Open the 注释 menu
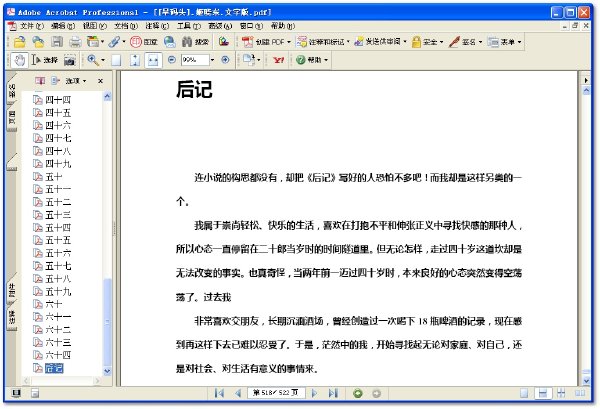 (157, 26)
